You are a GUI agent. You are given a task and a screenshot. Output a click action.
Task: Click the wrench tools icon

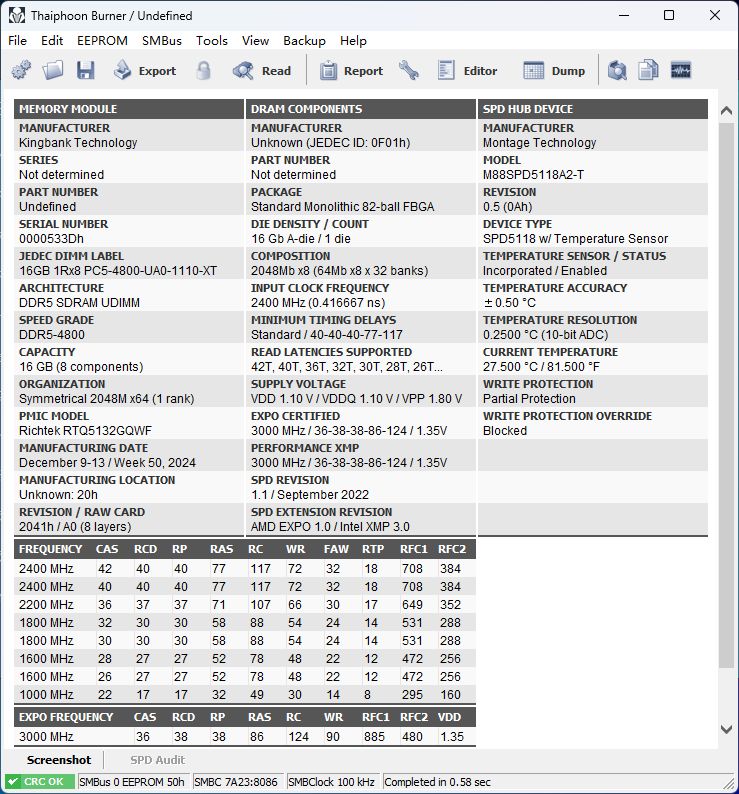[409, 70]
